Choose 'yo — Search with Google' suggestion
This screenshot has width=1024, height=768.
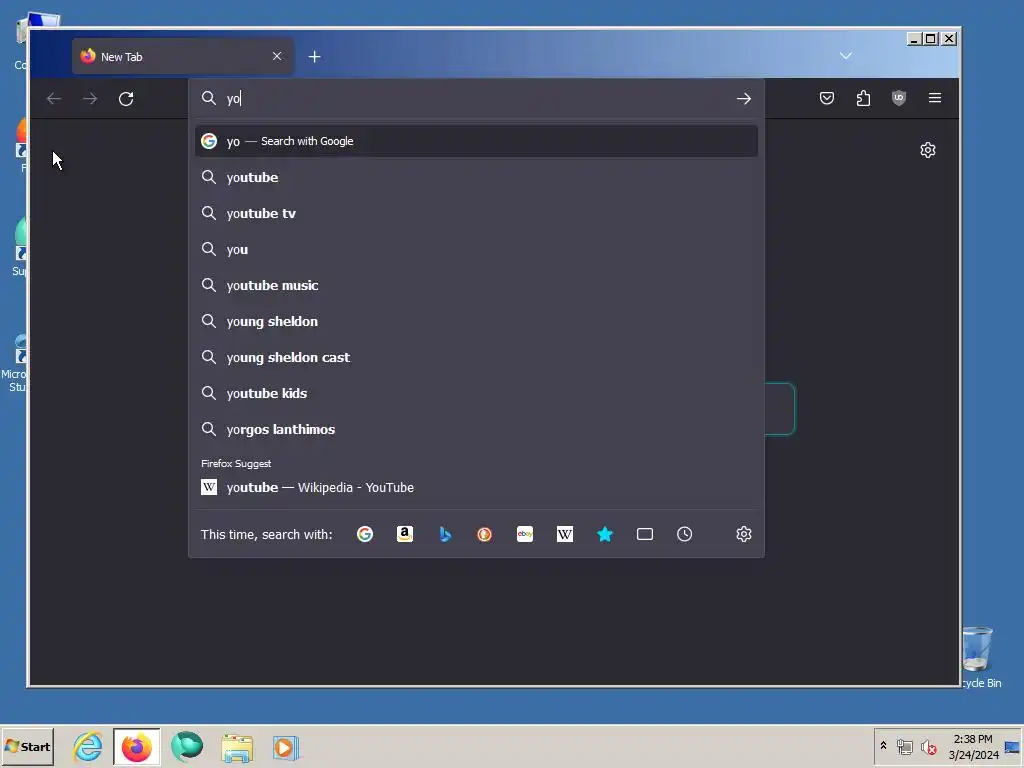(476, 141)
